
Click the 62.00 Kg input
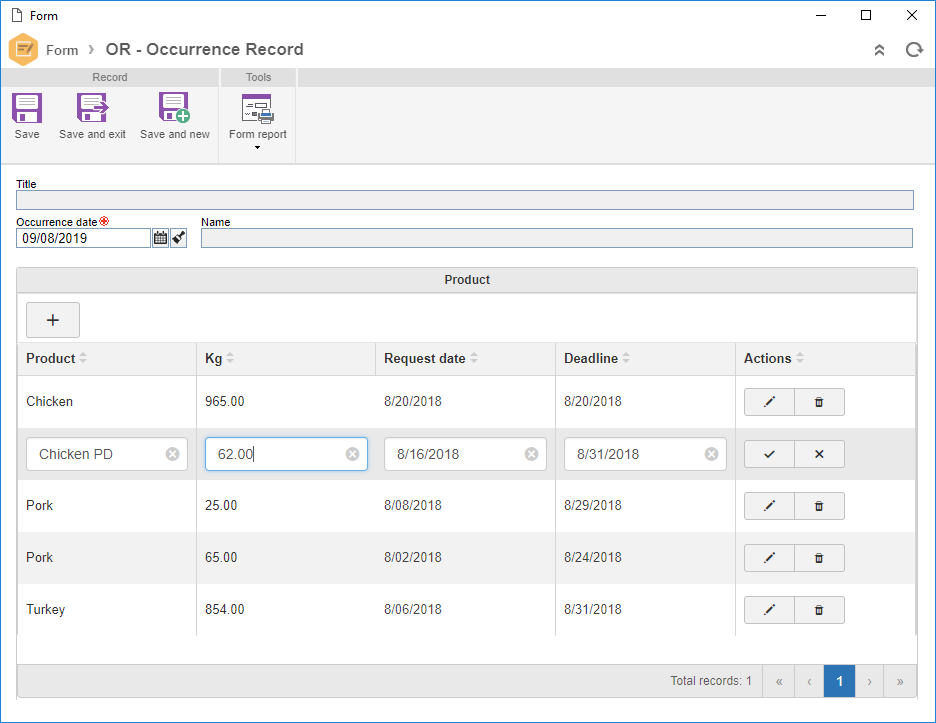(287, 454)
